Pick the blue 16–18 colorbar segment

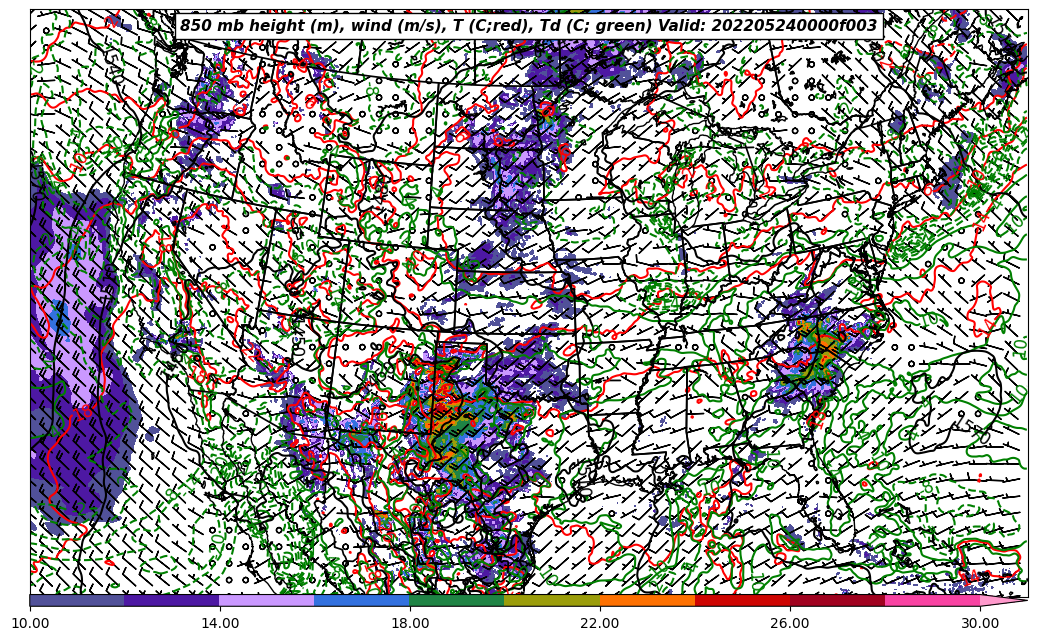[x=361, y=600]
